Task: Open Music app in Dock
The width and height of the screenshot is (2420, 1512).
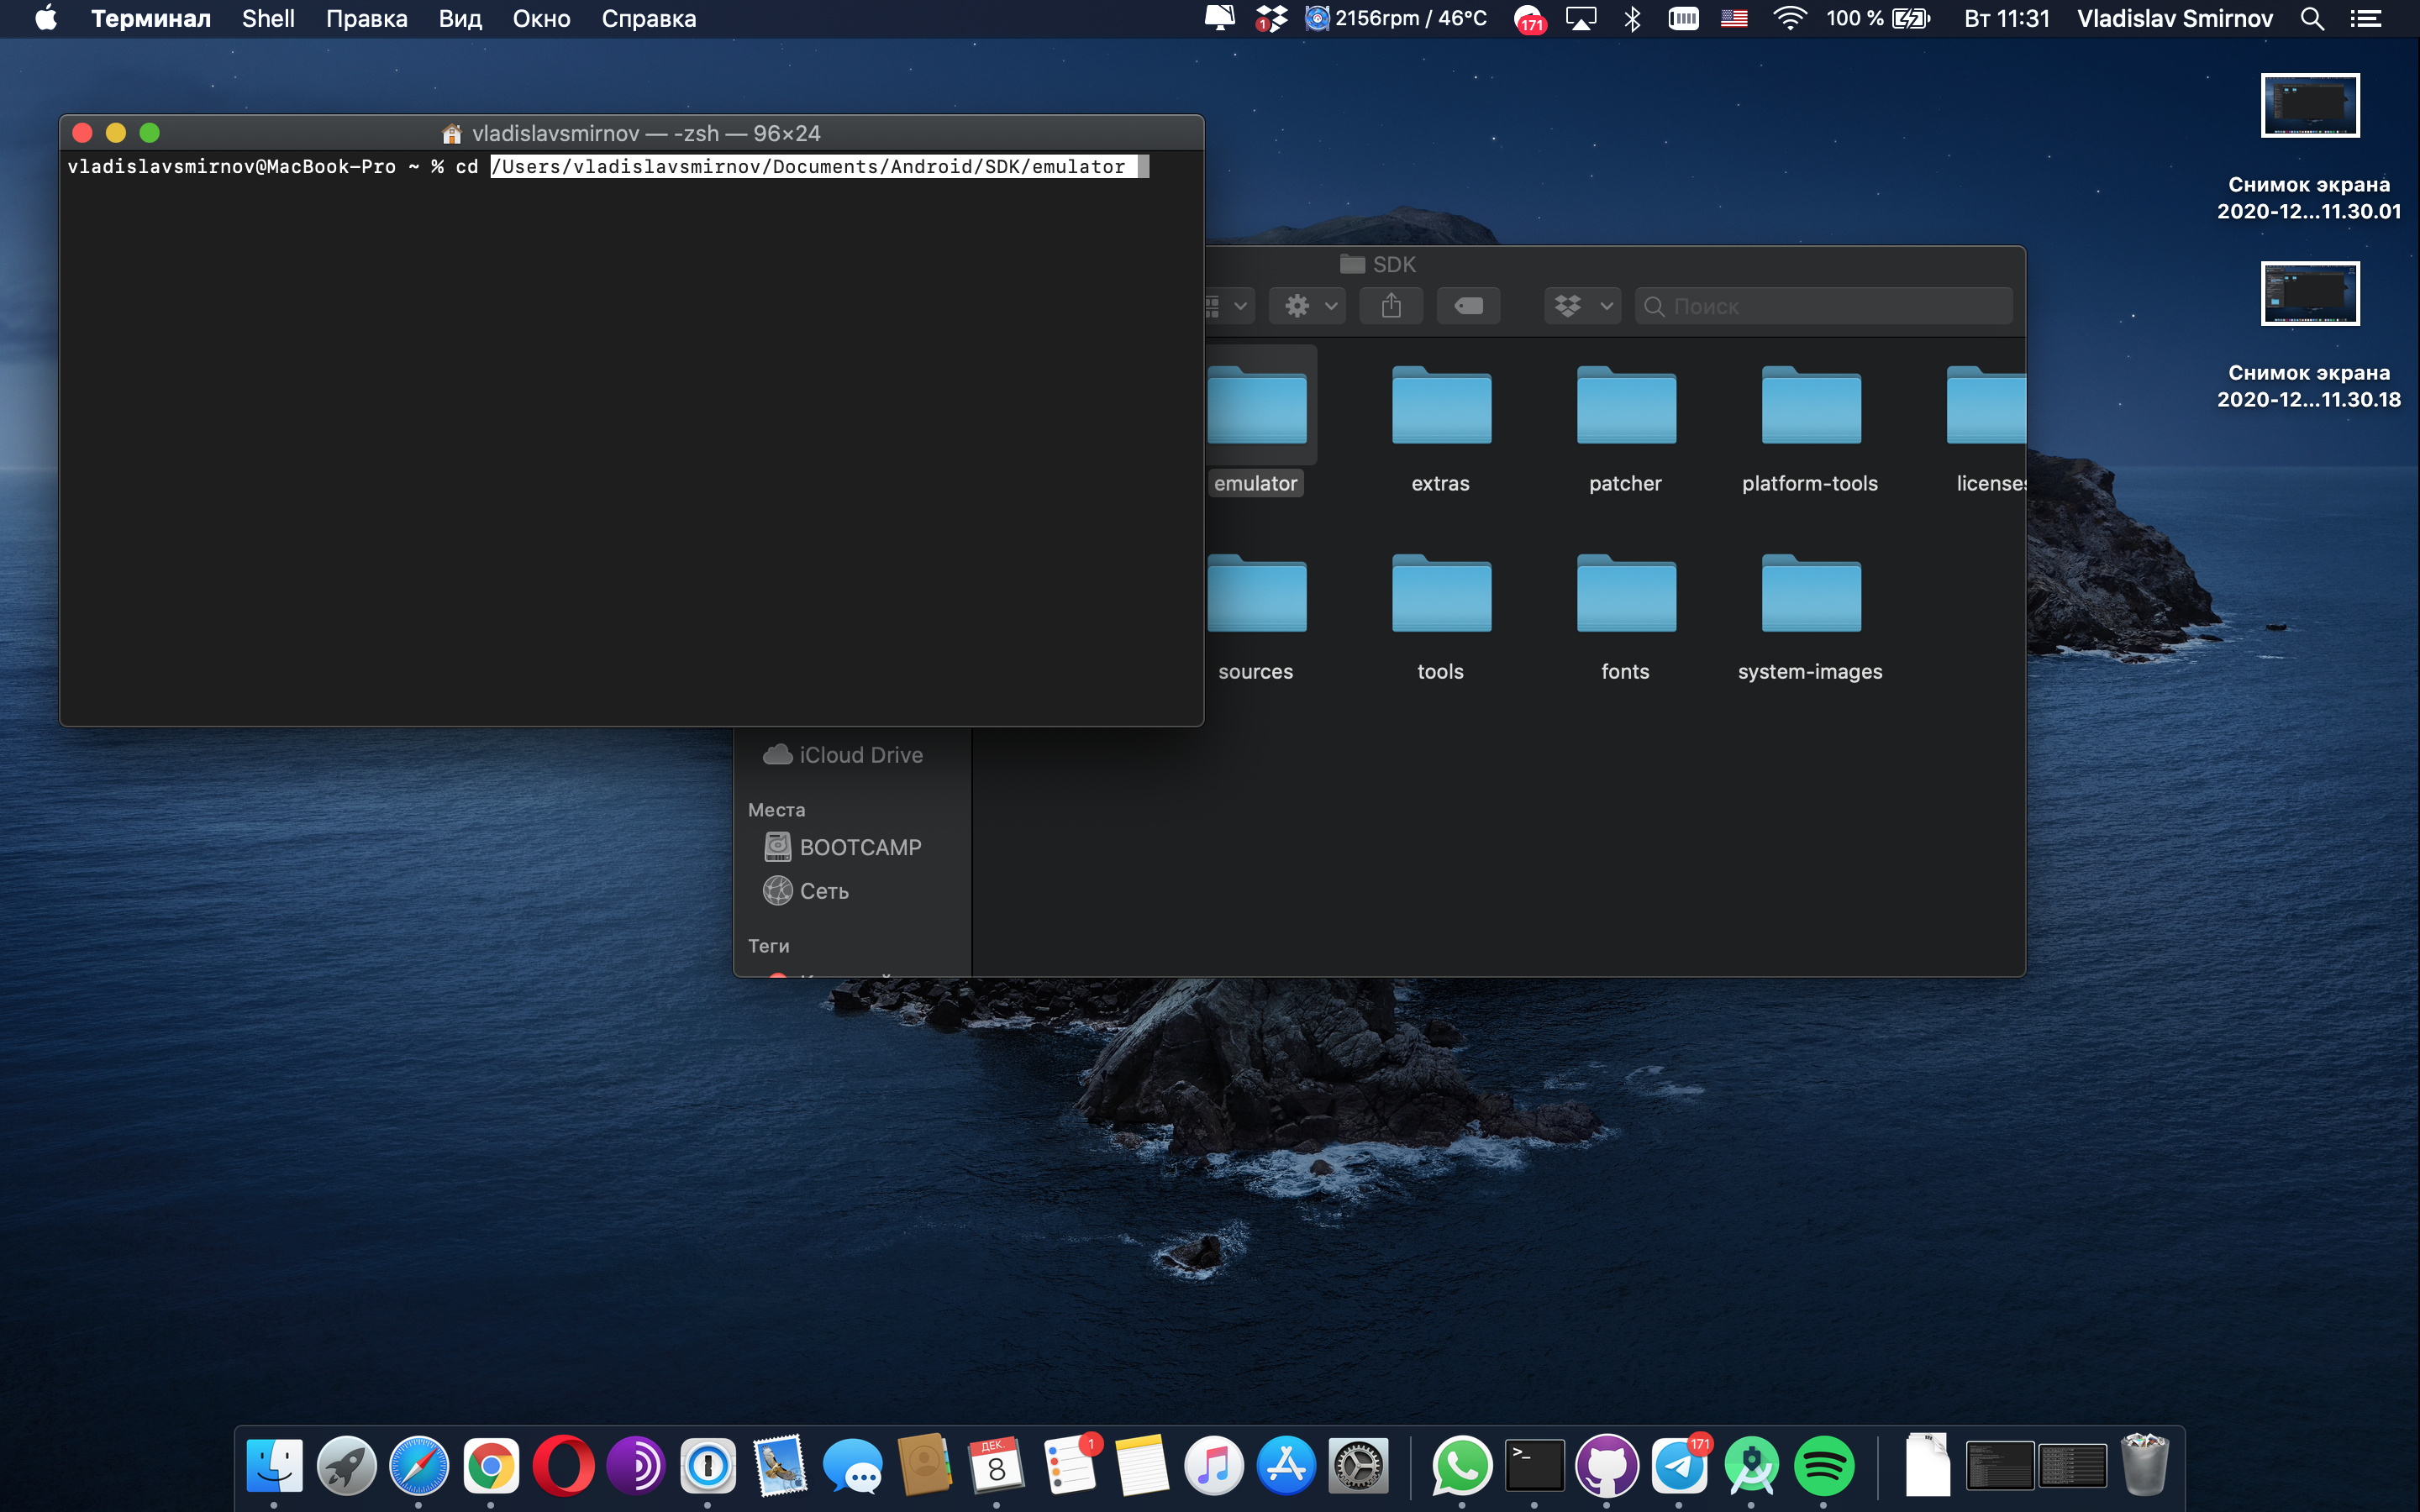Action: (x=1214, y=1466)
